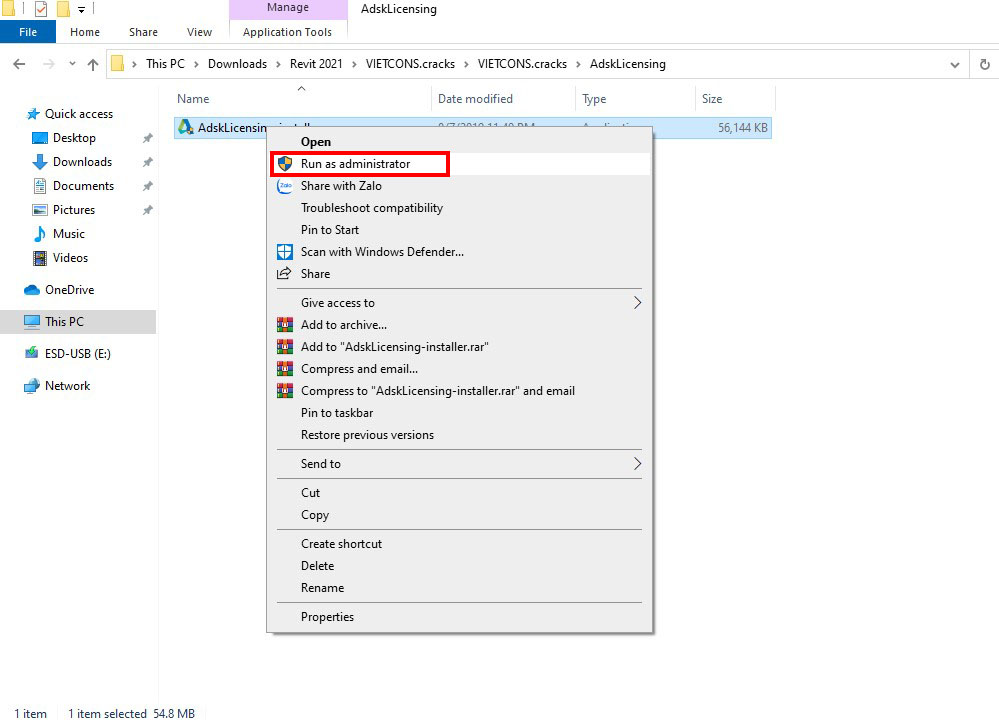
Task: Refresh the folder view with the refresh icon
Action: coord(985,63)
